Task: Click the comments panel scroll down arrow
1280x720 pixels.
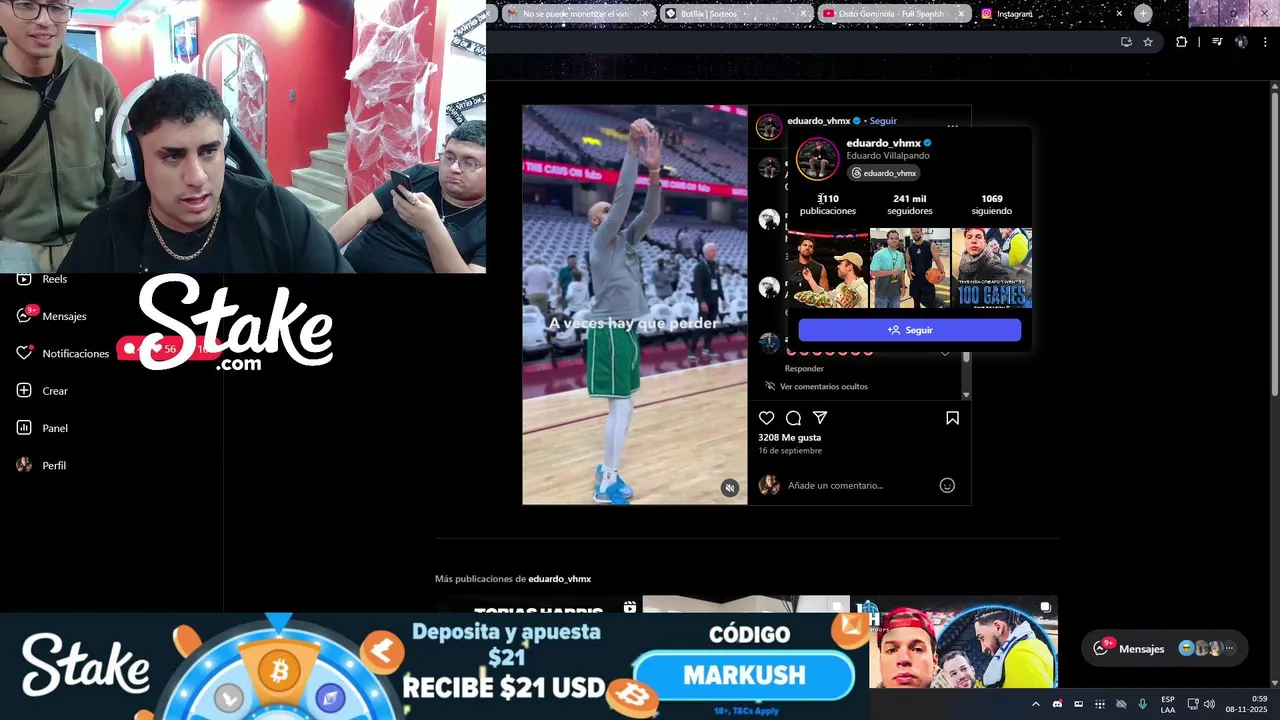Action: tap(966, 396)
